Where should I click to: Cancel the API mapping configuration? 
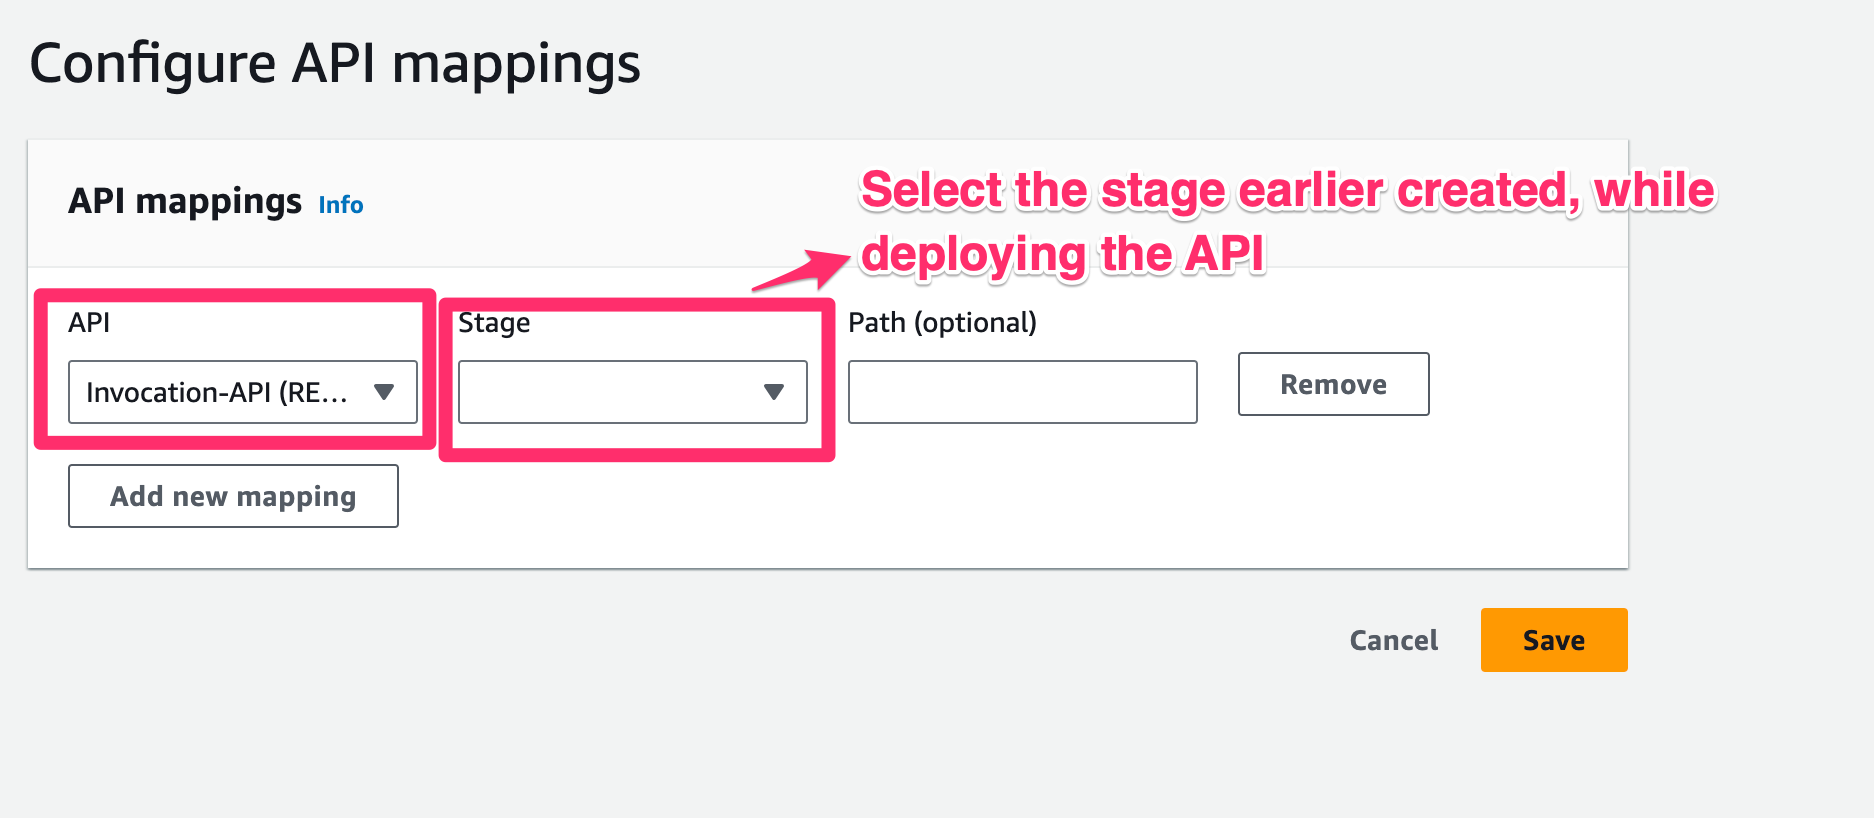point(1393,640)
